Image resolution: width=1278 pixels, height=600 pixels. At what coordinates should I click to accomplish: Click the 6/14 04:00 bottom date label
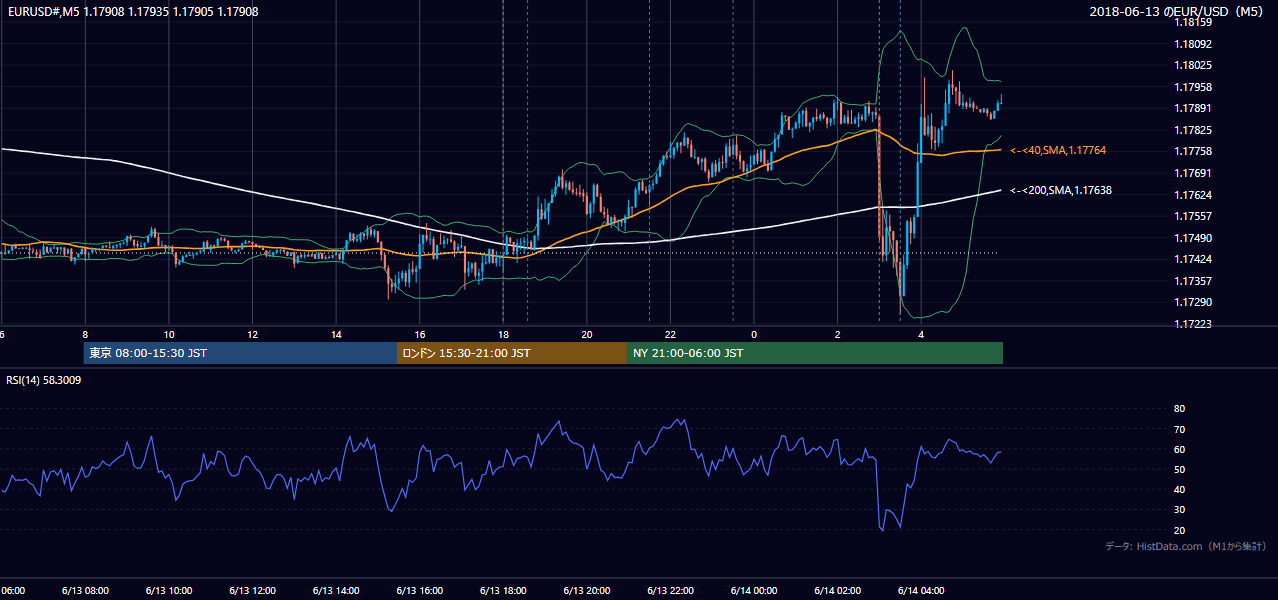921,590
